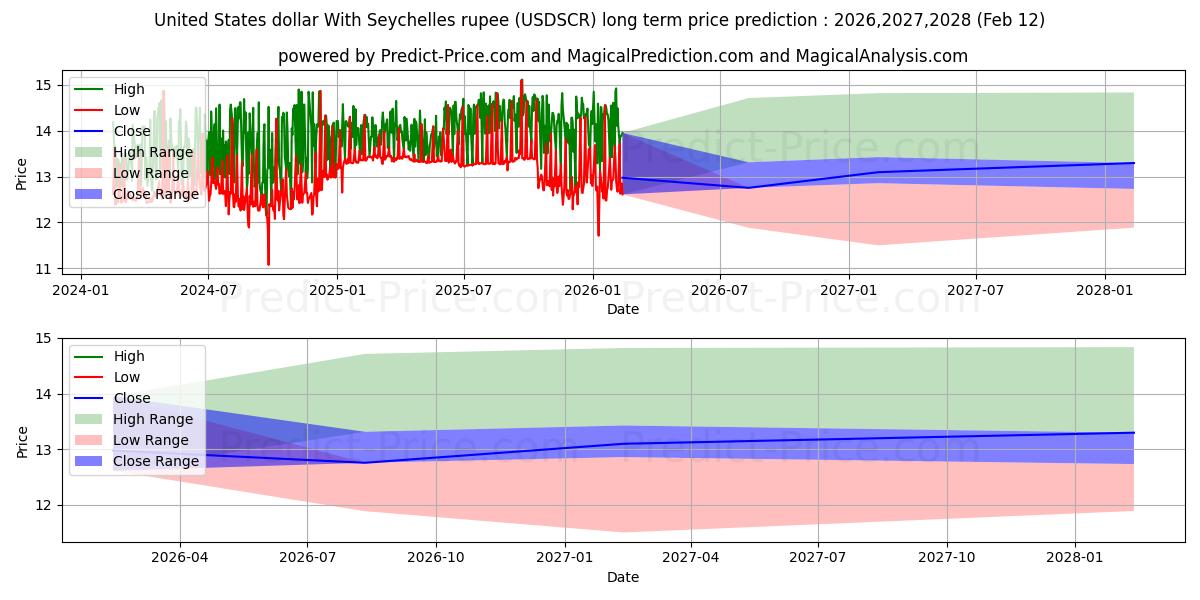Click the USDSCR chart title at the top
Screen dimensions: 1200x600
coord(599,20)
